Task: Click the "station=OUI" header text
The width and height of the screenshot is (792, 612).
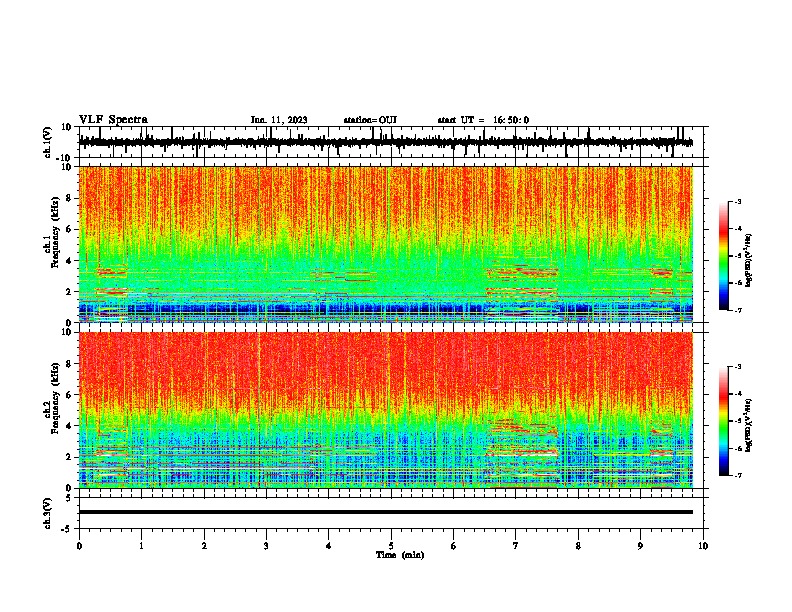Action: [370, 120]
